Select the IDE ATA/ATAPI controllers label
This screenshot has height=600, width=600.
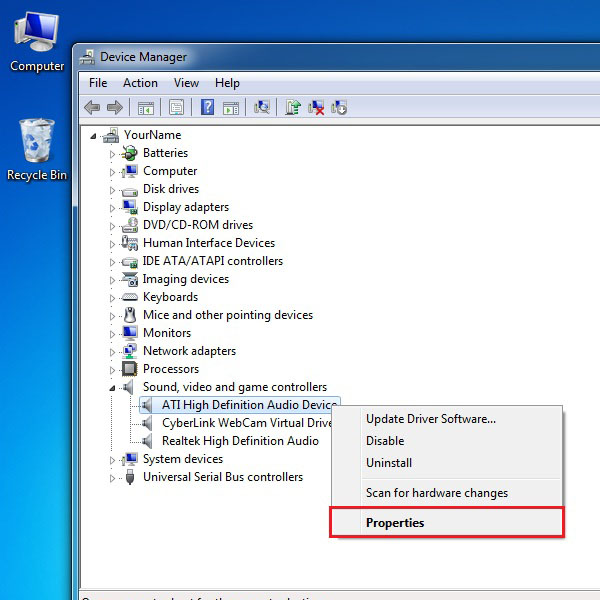point(213,261)
